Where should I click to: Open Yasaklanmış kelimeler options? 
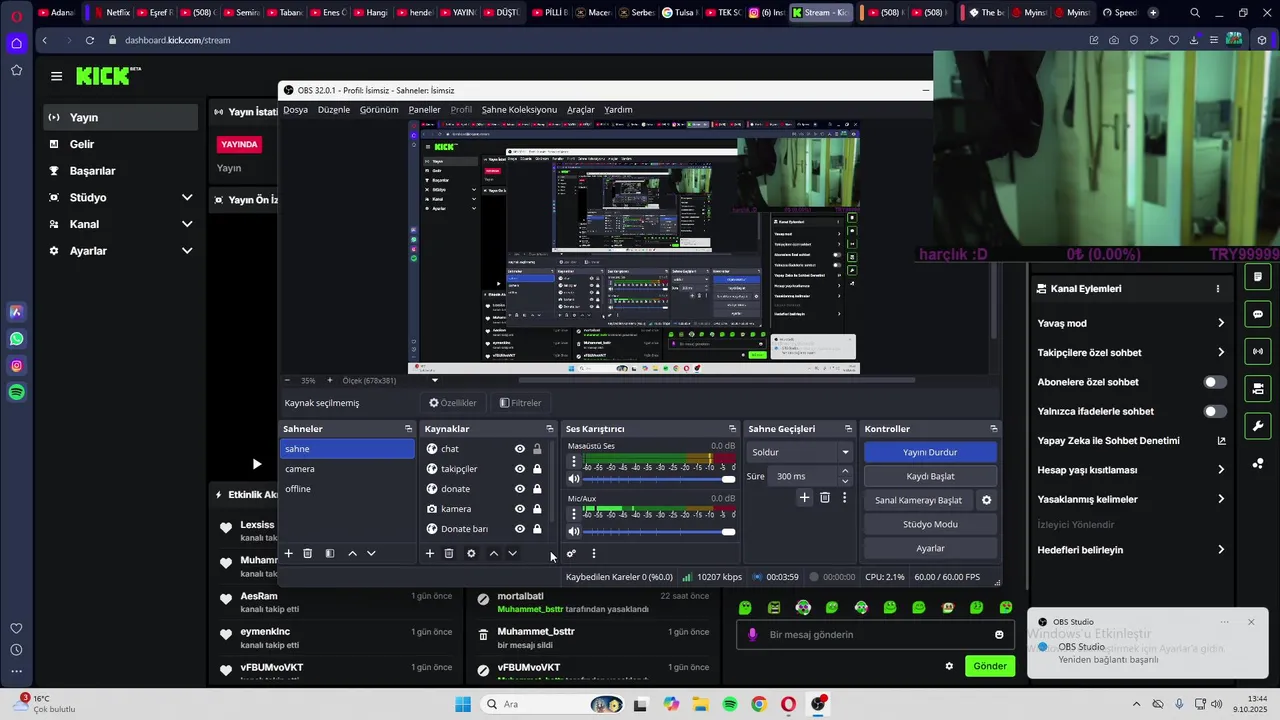click(1221, 499)
